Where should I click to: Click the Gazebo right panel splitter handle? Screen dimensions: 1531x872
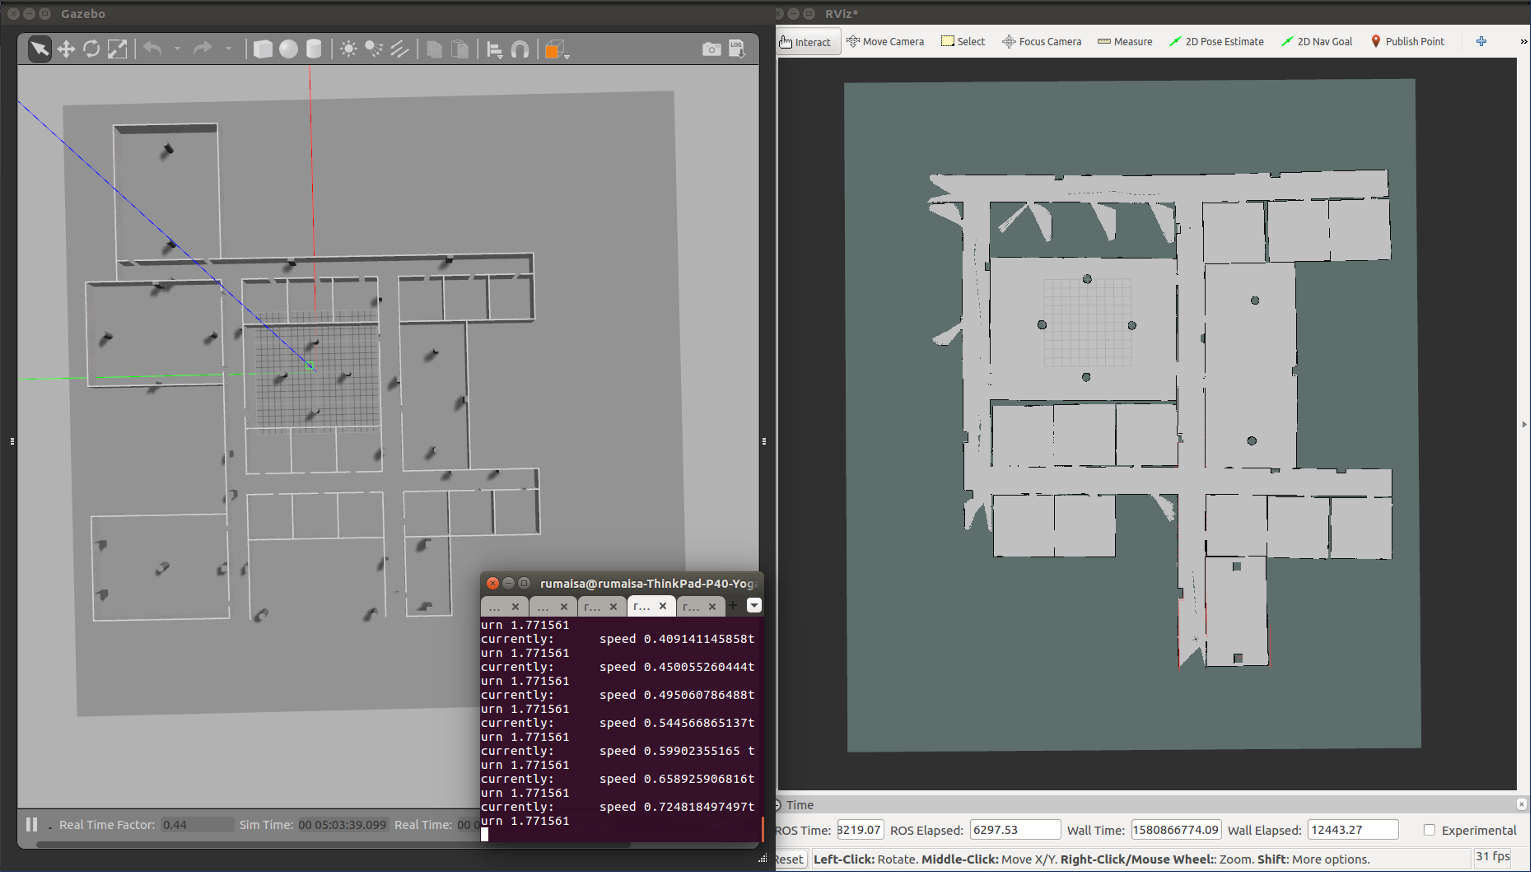764,441
